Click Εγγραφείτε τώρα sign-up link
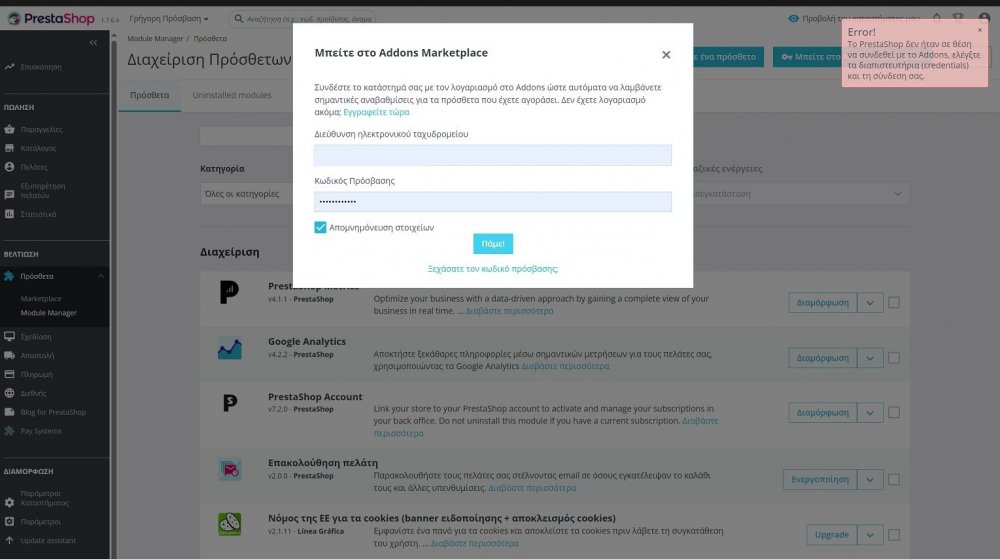The height and width of the screenshot is (559, 1000). click(x=376, y=112)
